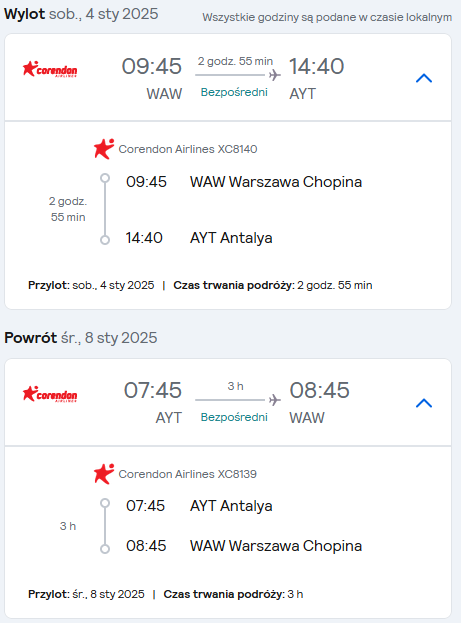Click the arrival circle marker at 14:40
Image resolution: width=461 pixels, height=623 pixels.
coord(105,240)
